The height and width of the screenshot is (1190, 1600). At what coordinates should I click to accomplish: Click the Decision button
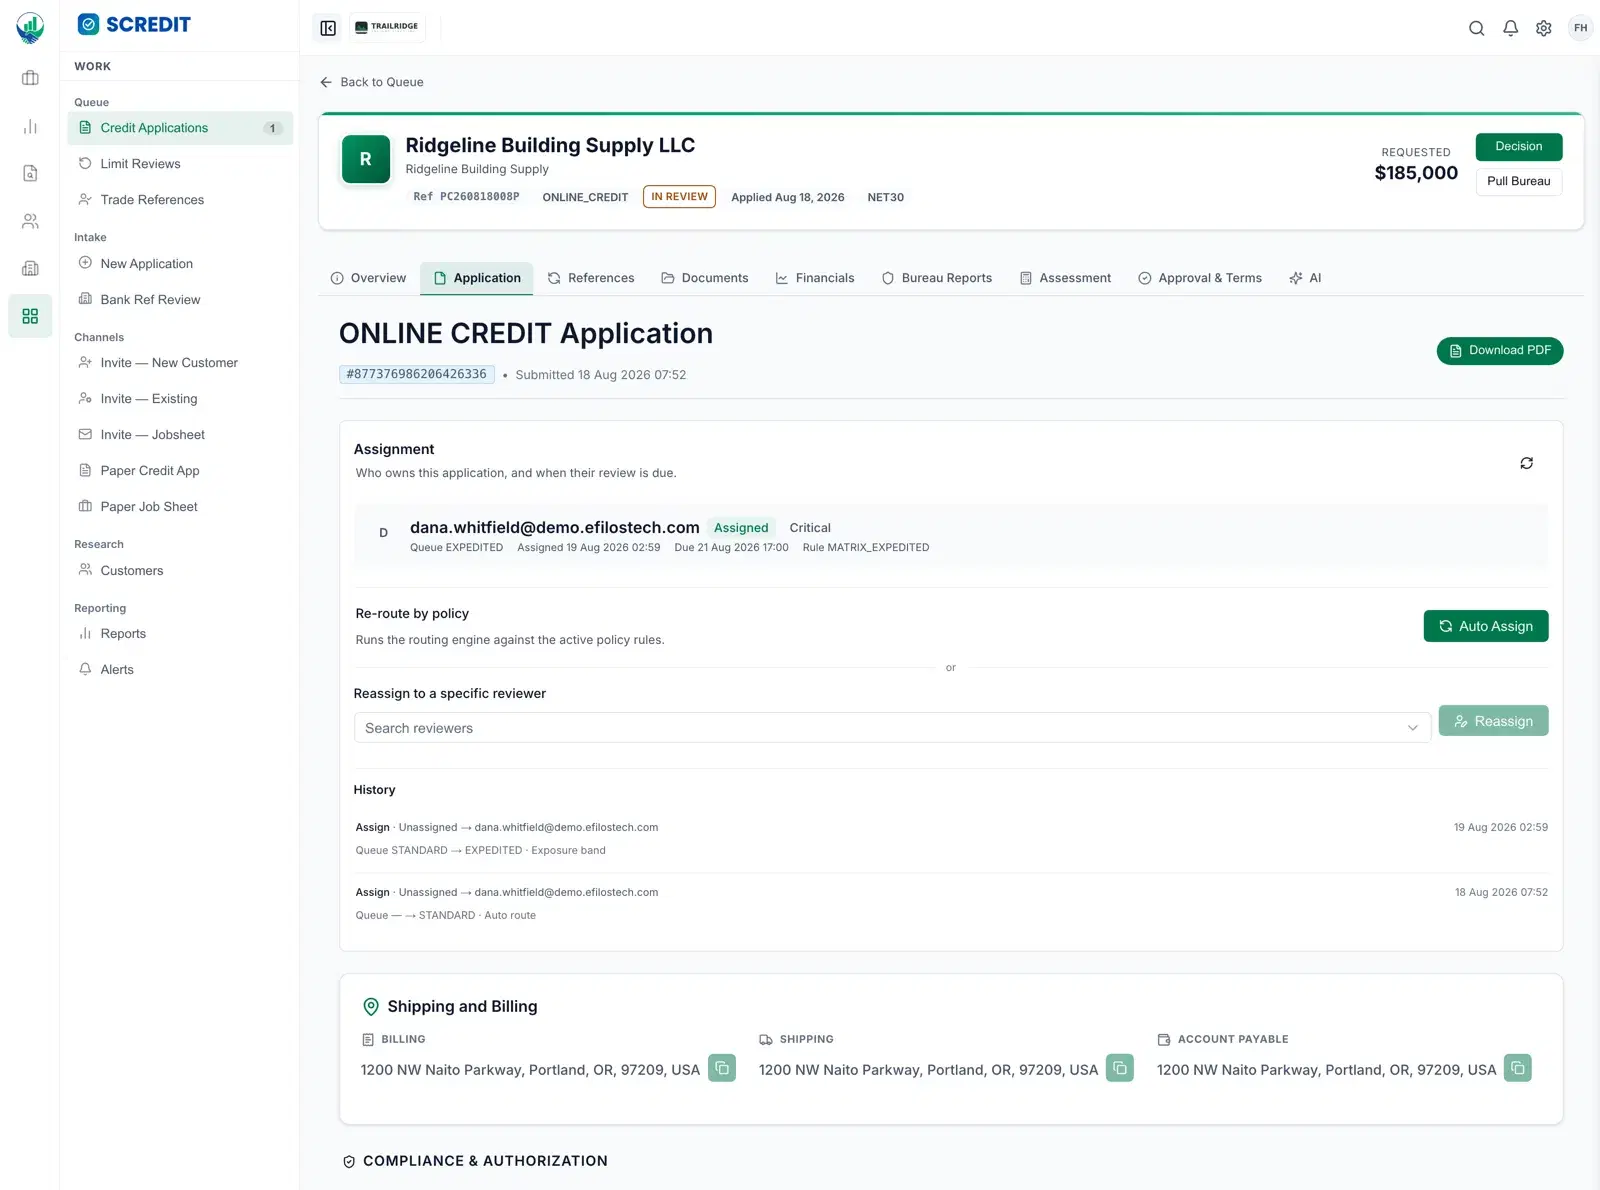tap(1518, 147)
